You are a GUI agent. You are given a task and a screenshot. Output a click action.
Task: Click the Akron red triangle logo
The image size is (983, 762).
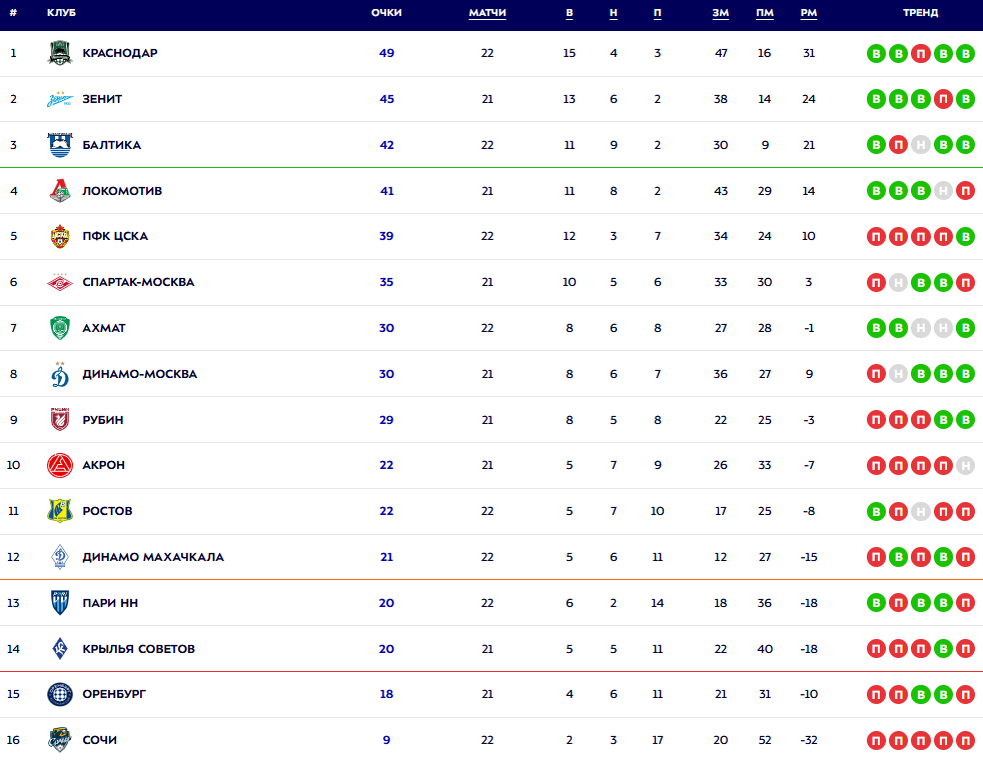coord(60,465)
